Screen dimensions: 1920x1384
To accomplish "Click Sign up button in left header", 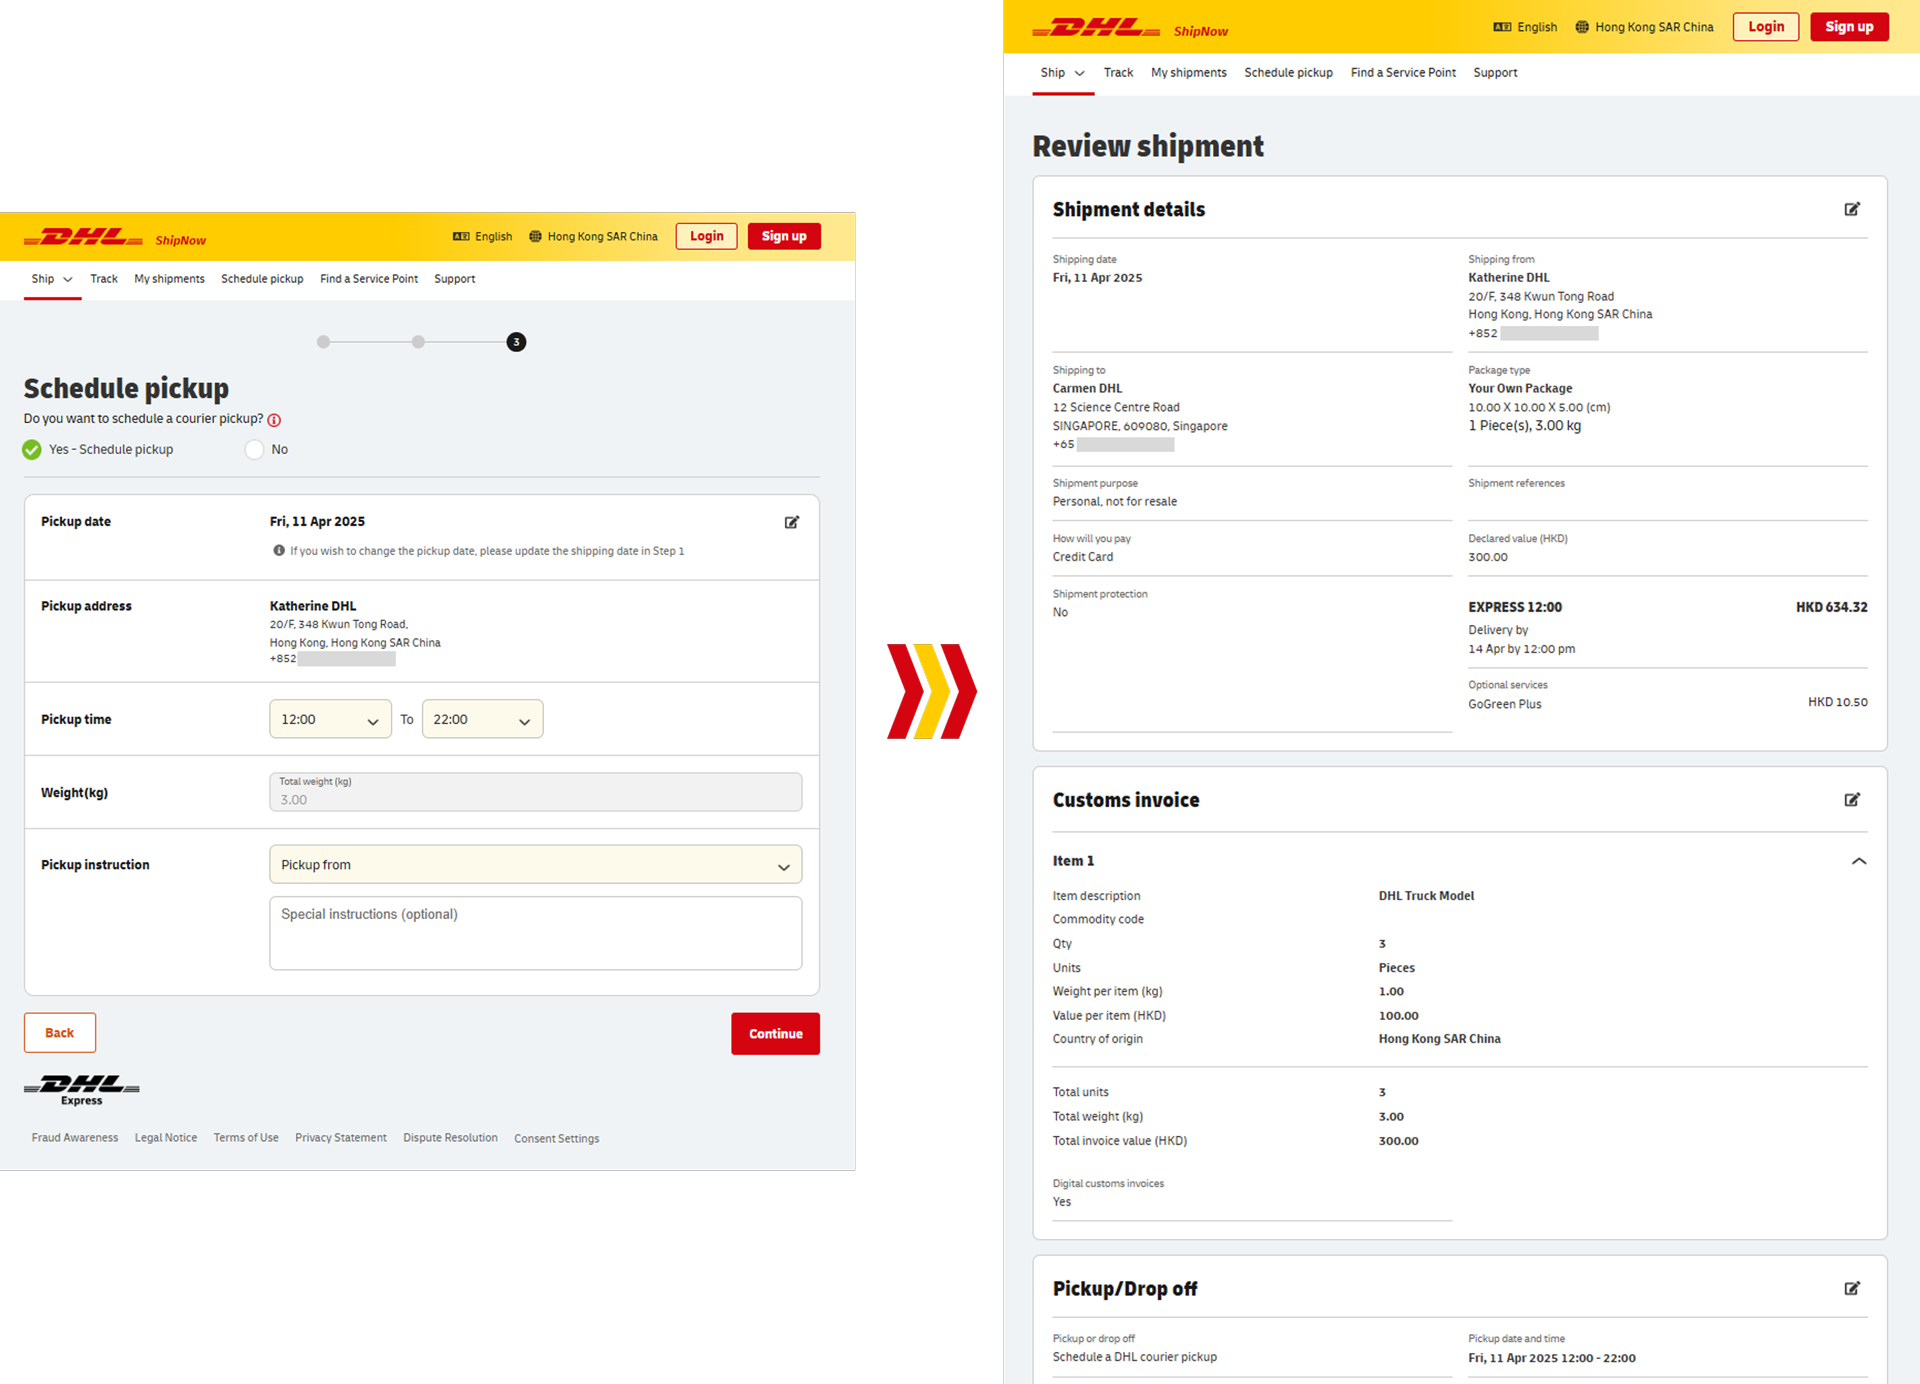I will click(x=784, y=236).
